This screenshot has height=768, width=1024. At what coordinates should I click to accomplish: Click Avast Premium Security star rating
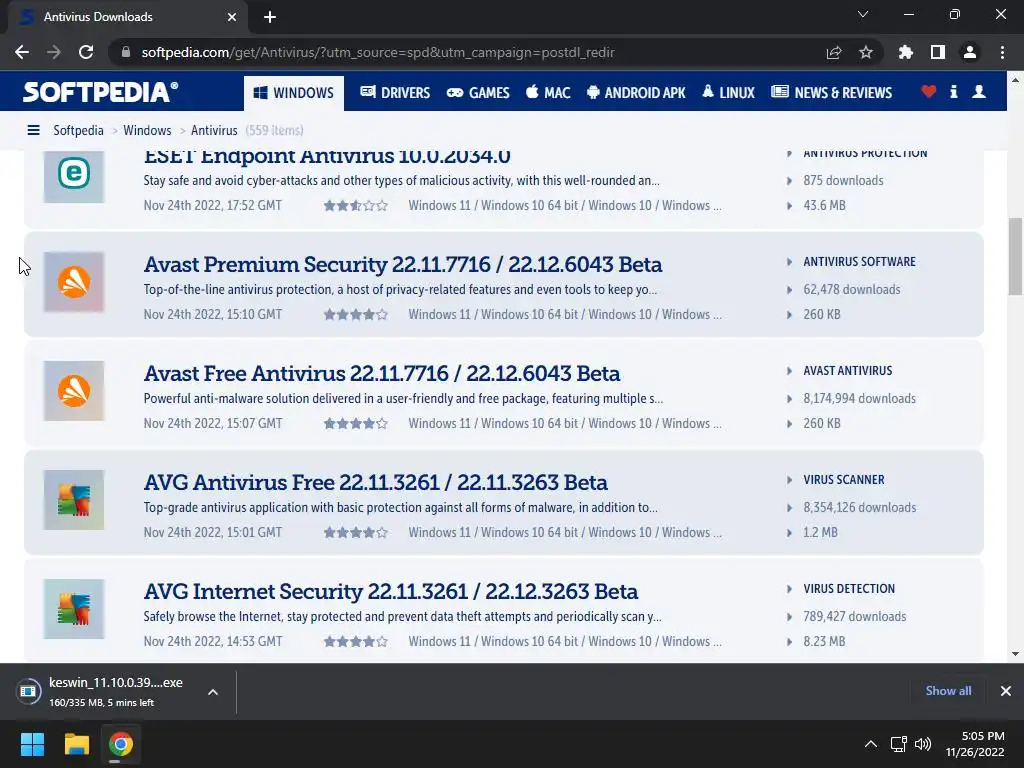pos(356,315)
